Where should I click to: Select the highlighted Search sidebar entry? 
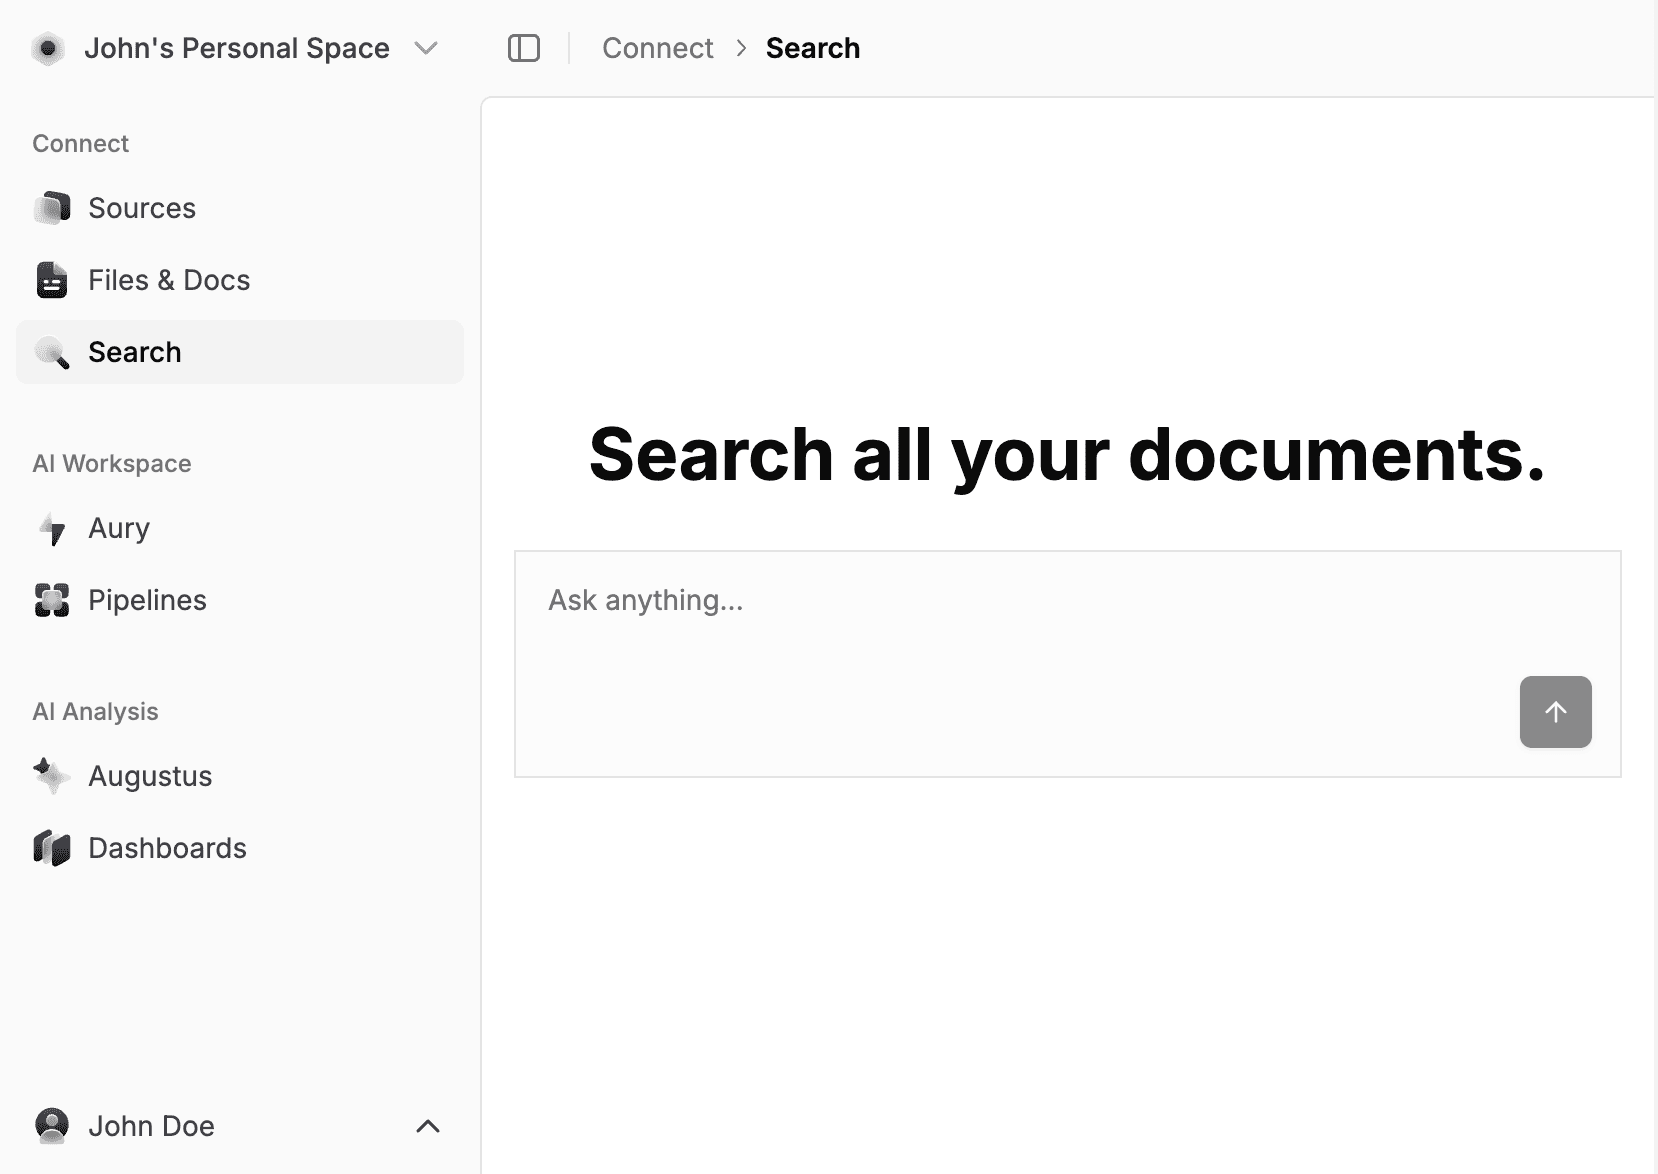pyautogui.click(x=135, y=352)
